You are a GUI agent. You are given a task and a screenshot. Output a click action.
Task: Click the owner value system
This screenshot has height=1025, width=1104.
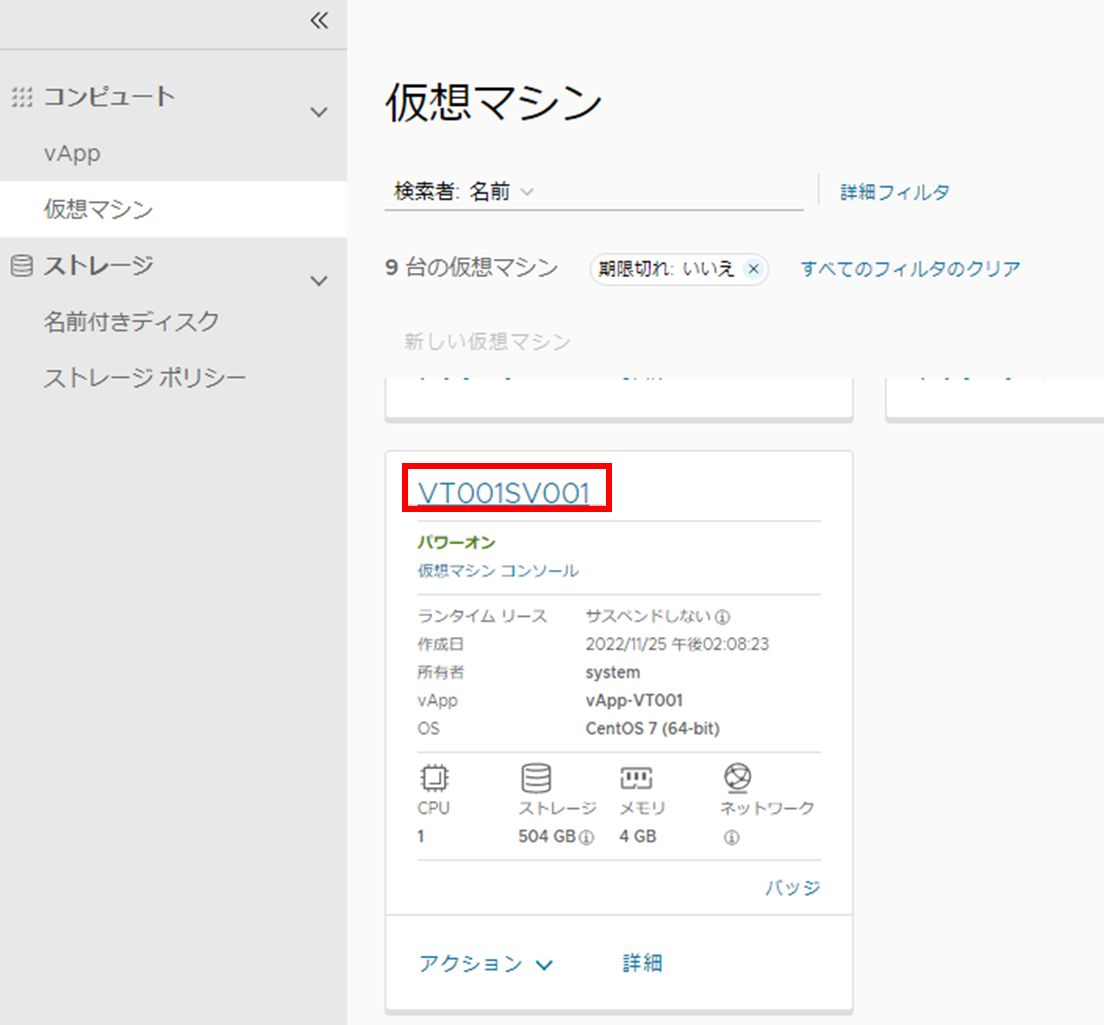(613, 672)
